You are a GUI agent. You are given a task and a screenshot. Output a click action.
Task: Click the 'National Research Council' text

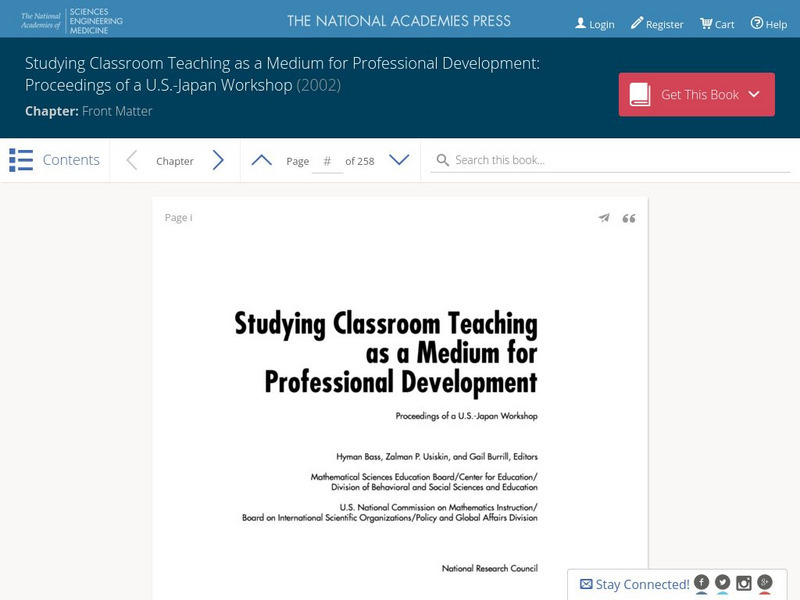(x=490, y=568)
